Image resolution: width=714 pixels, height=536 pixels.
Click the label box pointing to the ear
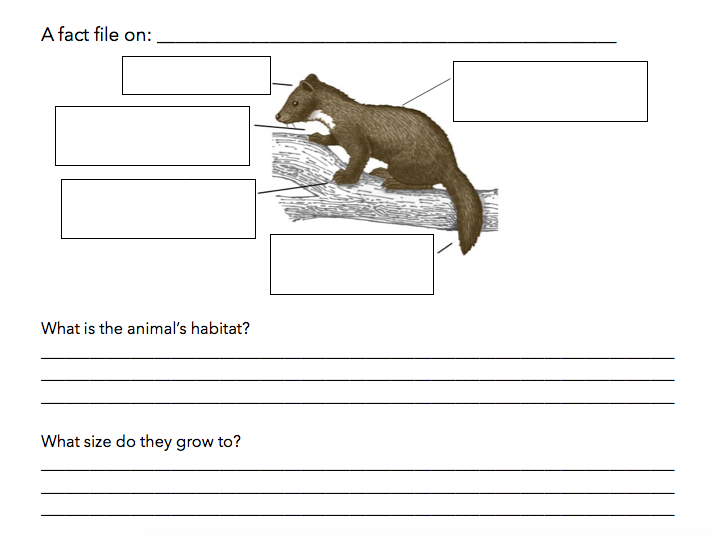196,76
